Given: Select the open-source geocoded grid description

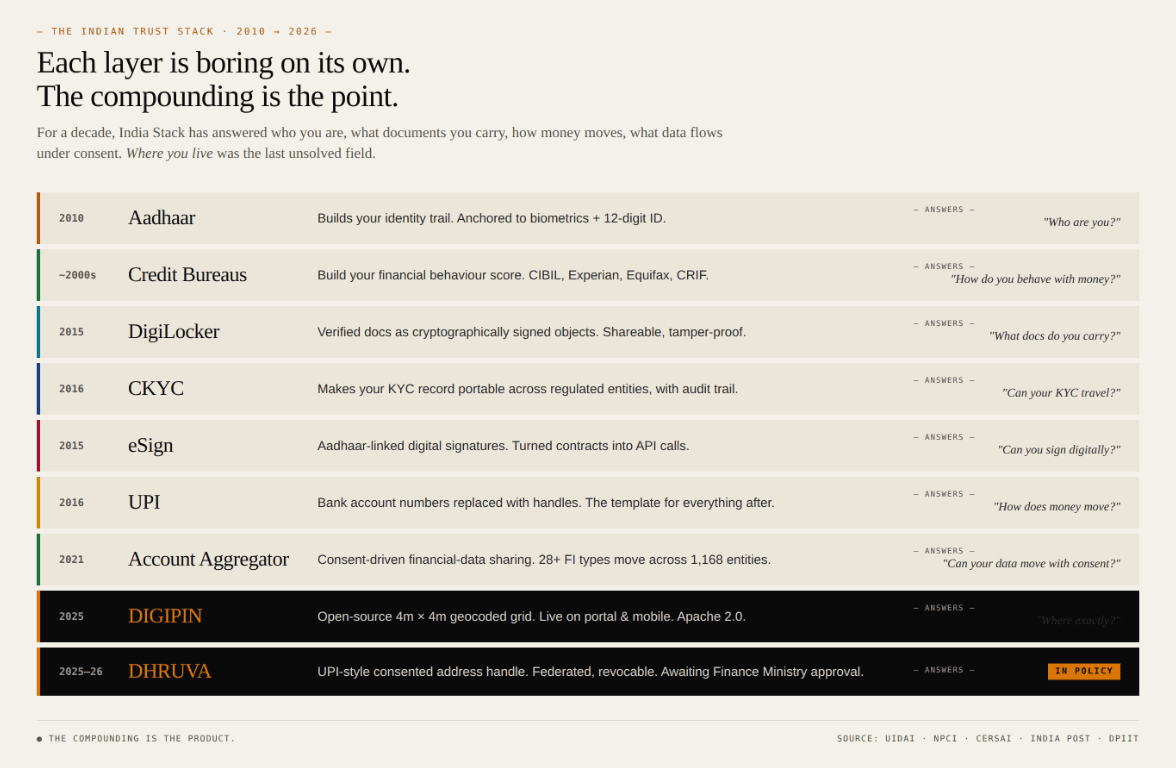Looking at the screenshot, I should [x=531, y=616].
